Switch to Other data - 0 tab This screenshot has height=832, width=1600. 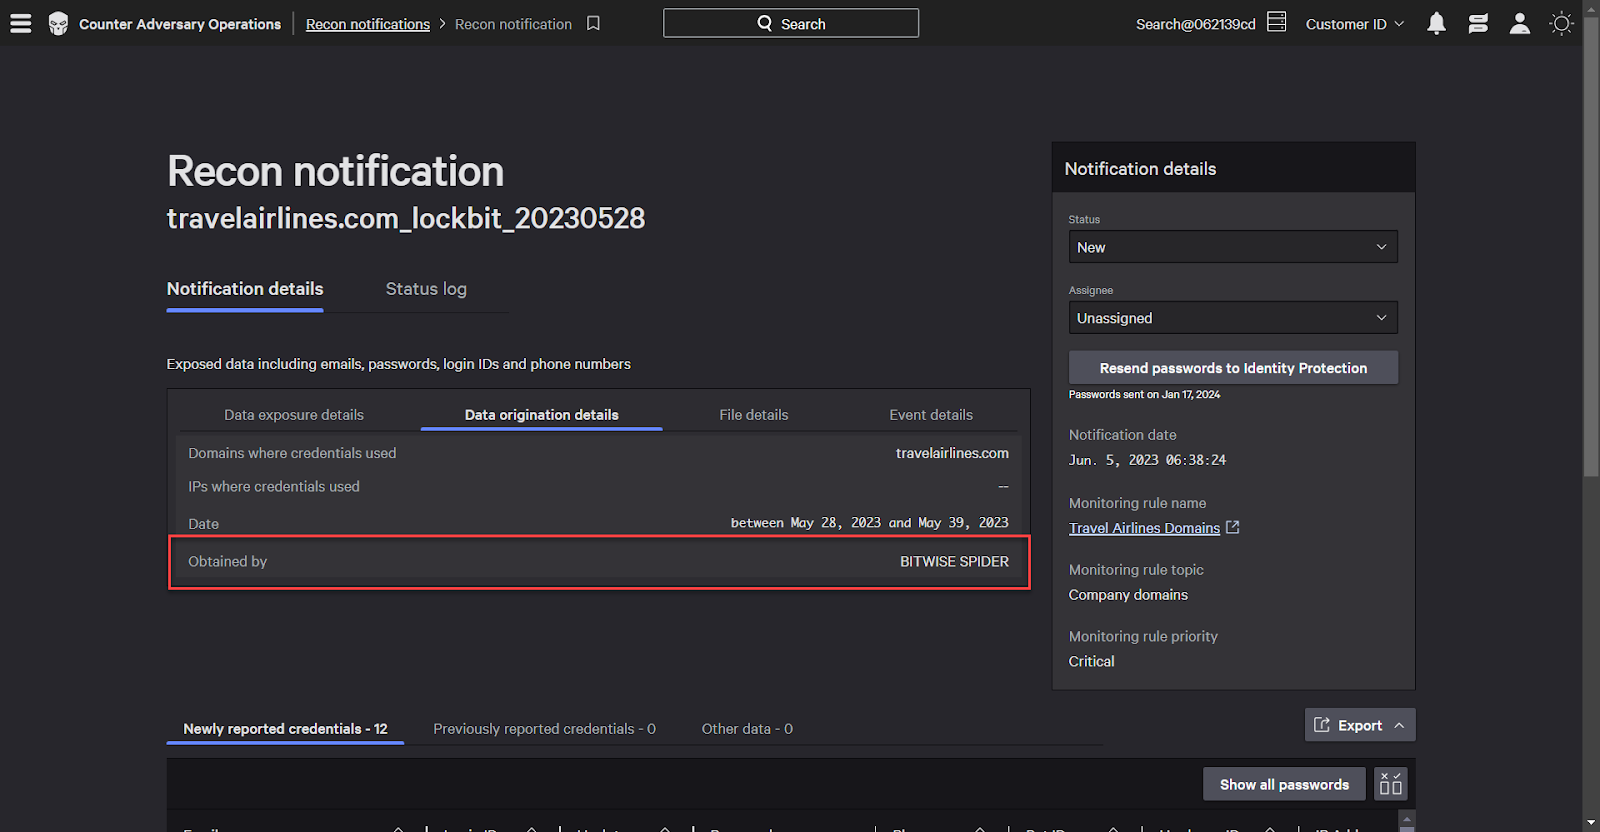[747, 729]
